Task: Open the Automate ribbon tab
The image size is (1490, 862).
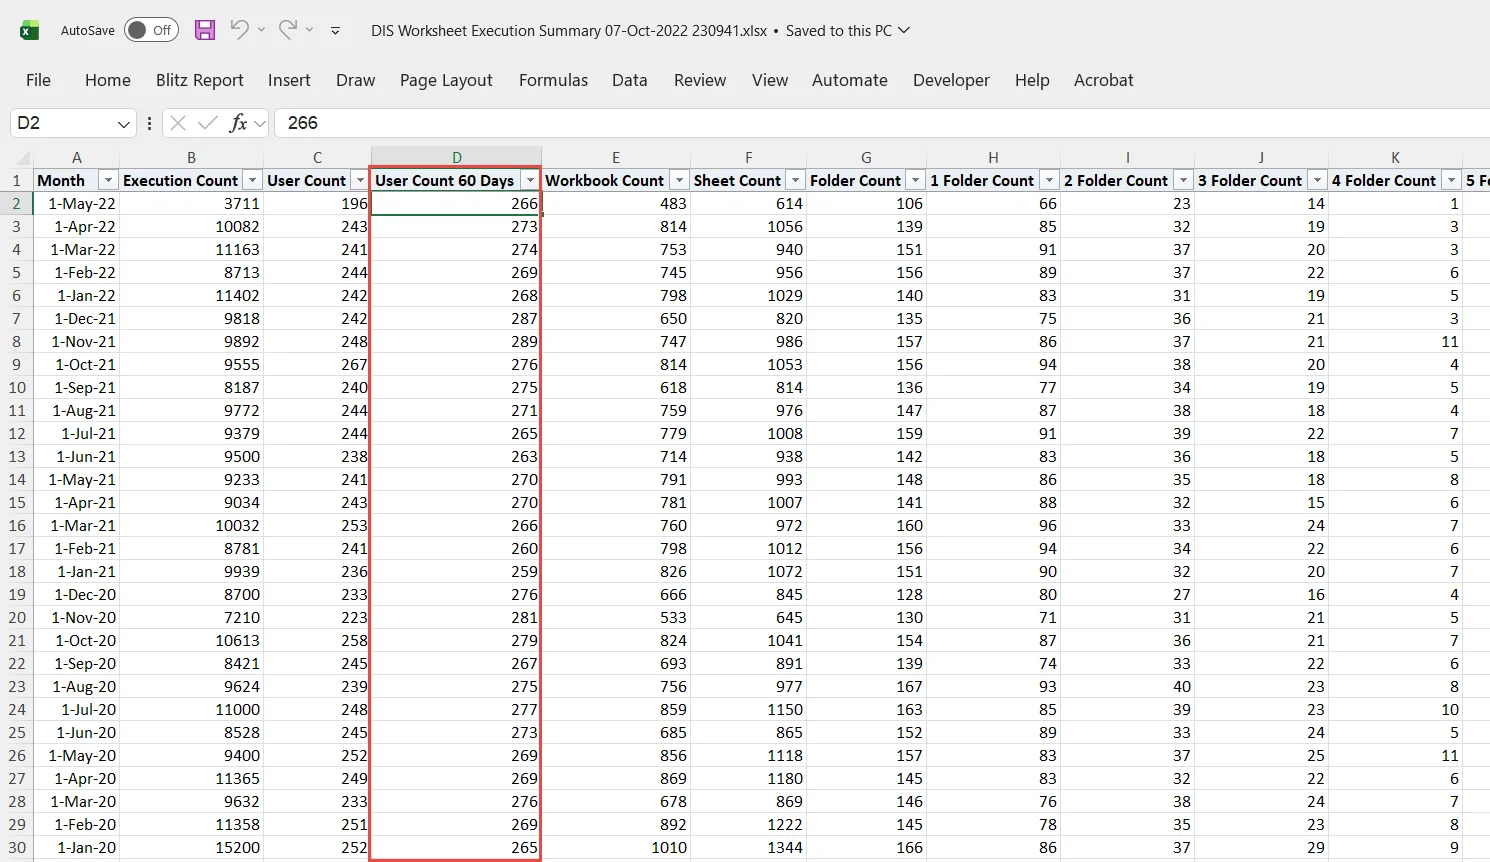Action: (x=850, y=80)
